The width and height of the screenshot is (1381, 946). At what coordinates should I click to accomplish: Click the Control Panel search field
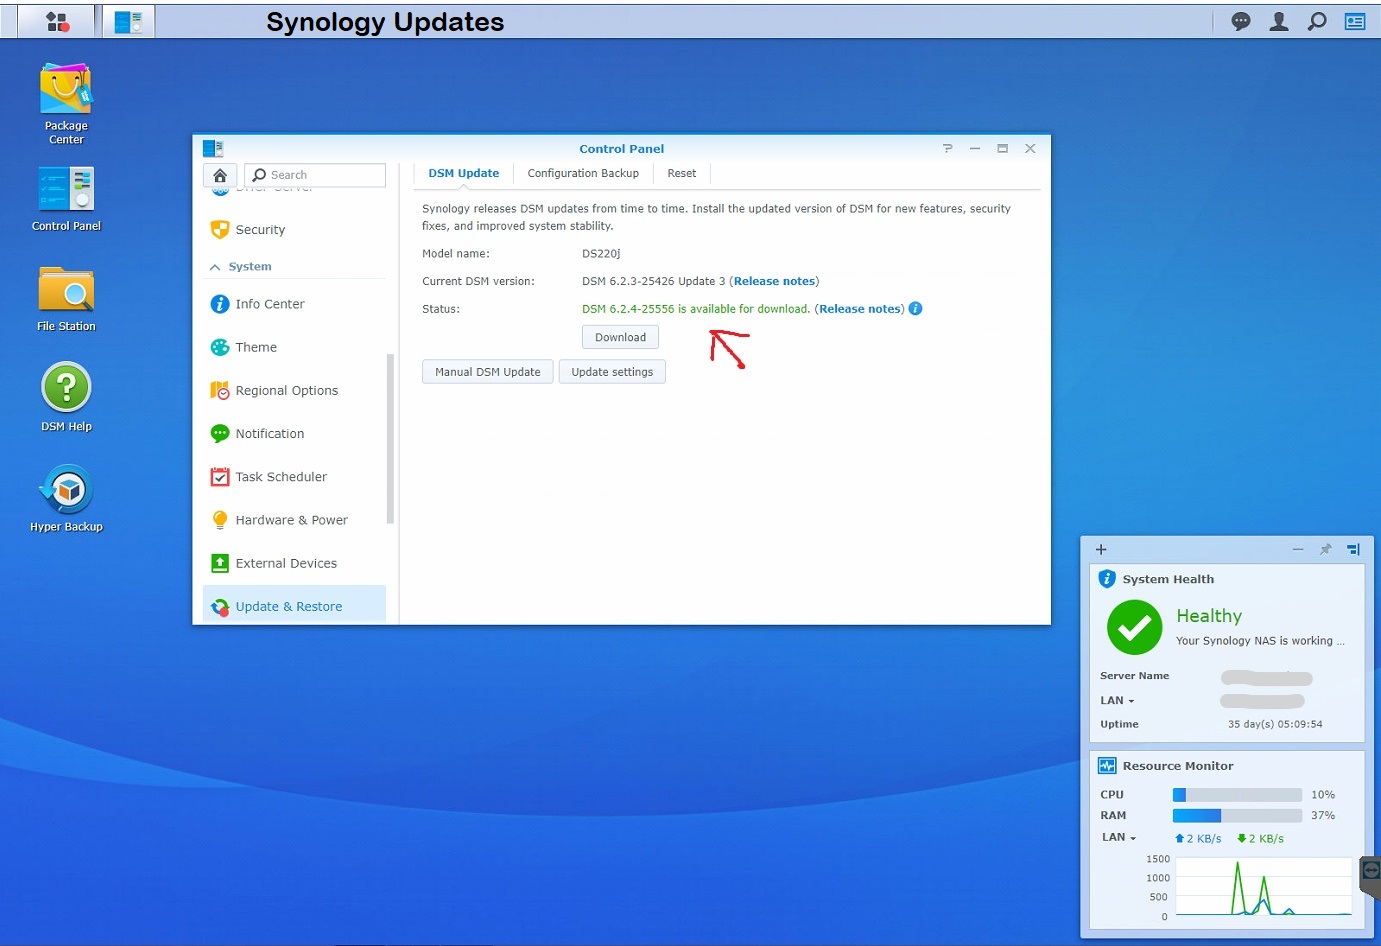[x=315, y=175]
